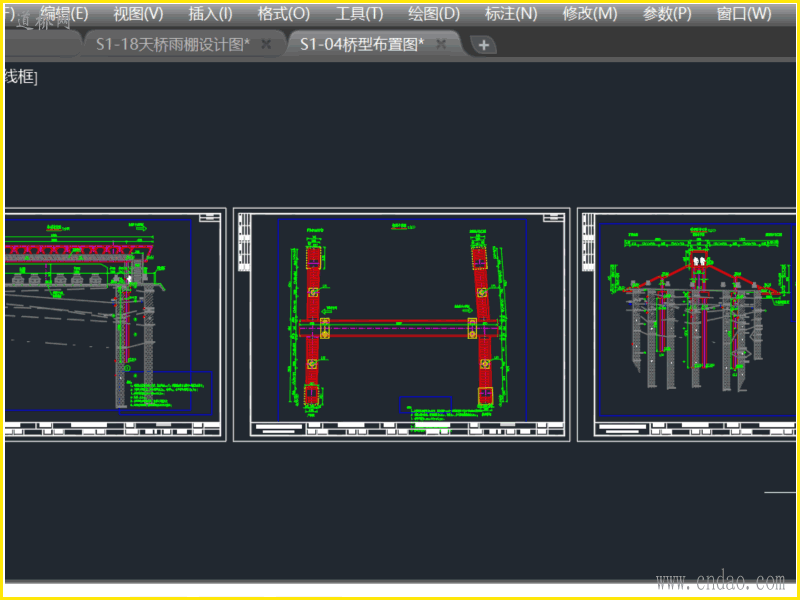Open the 绘图(D) menu
The height and width of the screenshot is (600, 800).
434,14
